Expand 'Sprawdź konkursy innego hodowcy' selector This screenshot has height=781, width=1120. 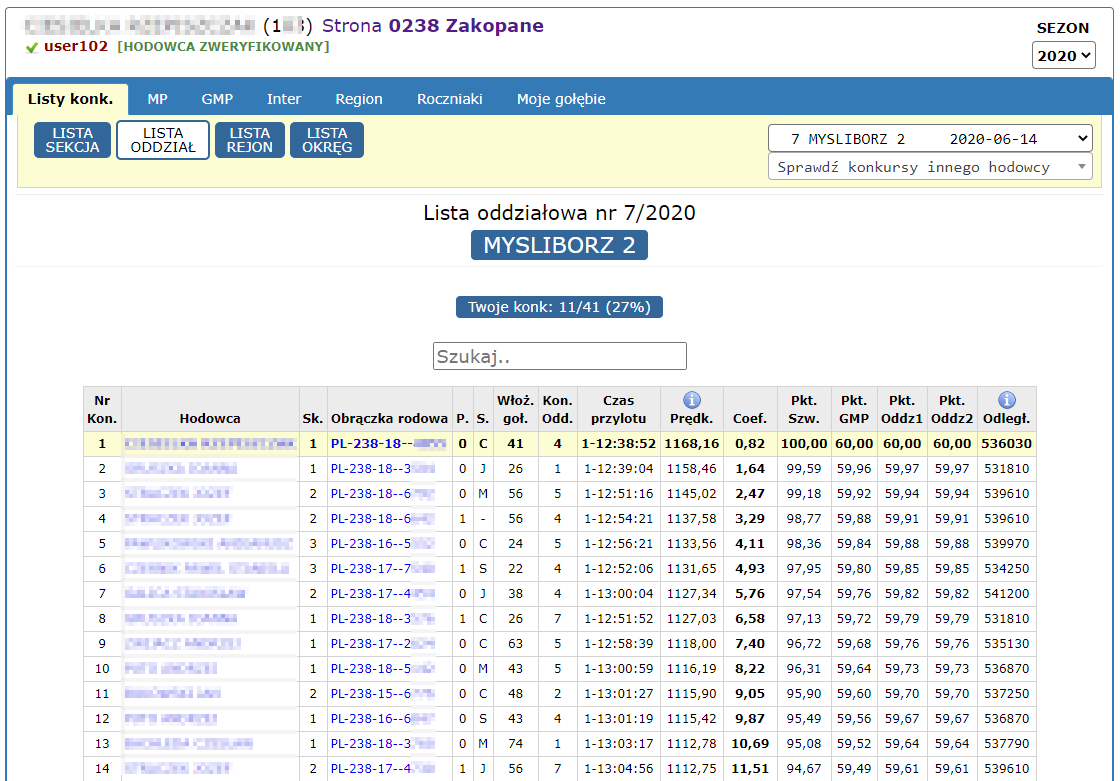pos(929,167)
